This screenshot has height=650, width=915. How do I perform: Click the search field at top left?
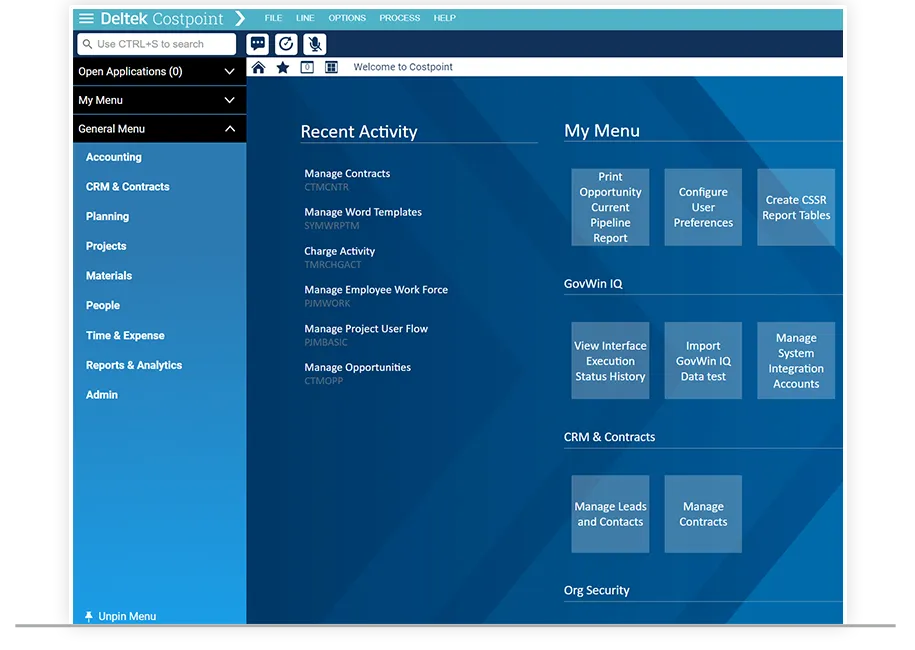tap(156, 44)
